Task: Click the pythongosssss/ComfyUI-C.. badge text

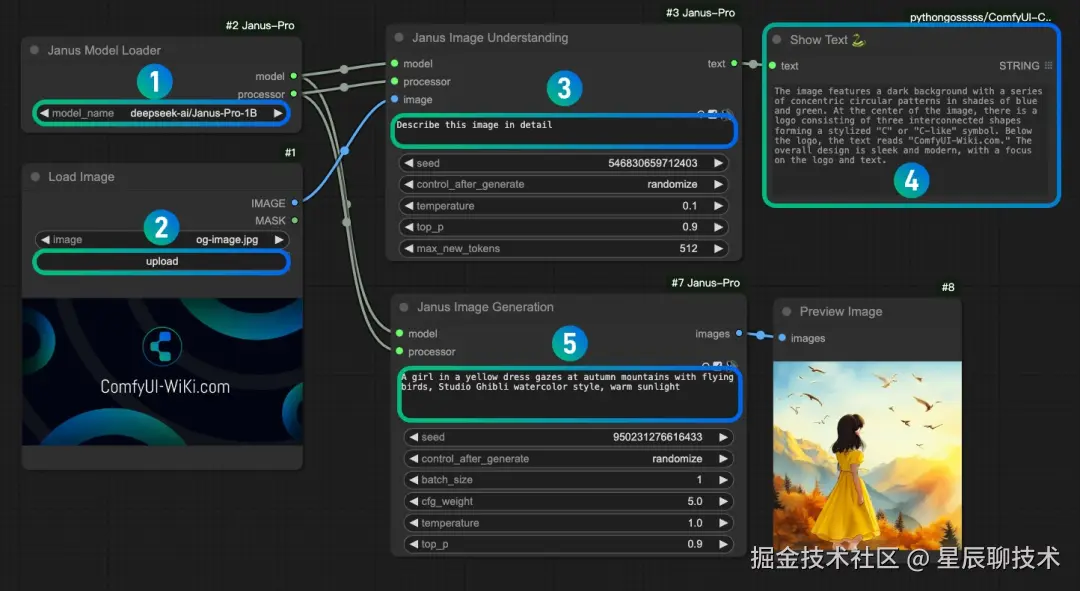Action: 980,17
